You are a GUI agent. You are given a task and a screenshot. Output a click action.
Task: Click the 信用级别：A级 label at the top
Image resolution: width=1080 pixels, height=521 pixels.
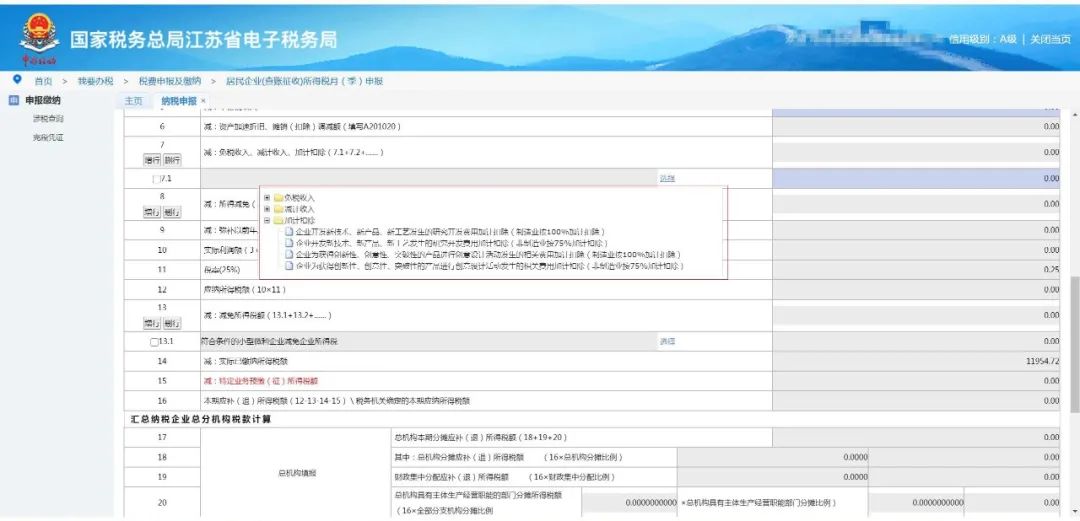(x=983, y=39)
